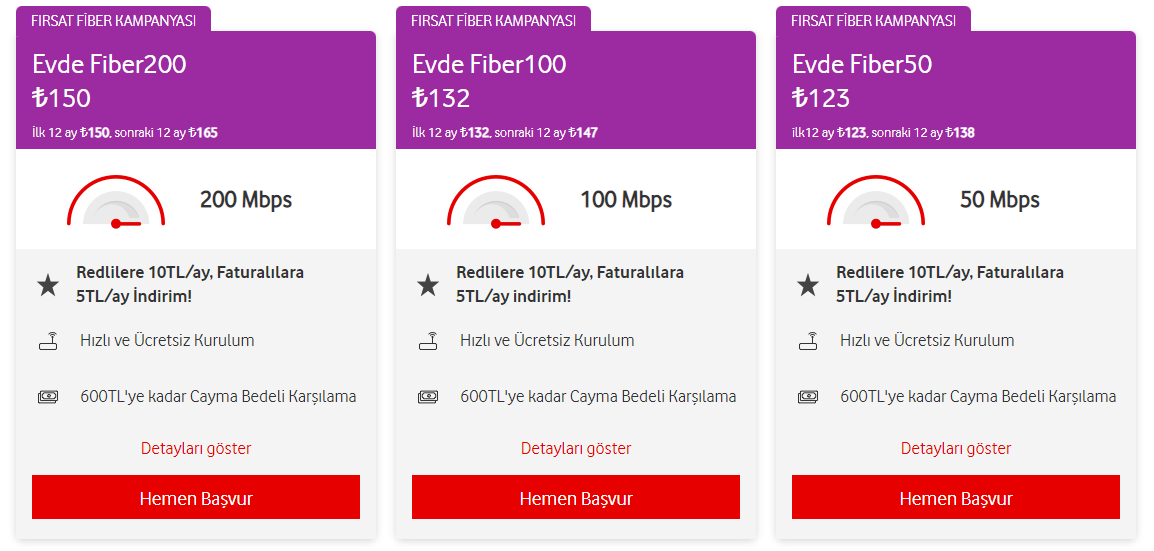Viewport: 1154px width, 551px height.
Task: Expand Detayları göster for Evde Fiber200
Action: [196, 448]
